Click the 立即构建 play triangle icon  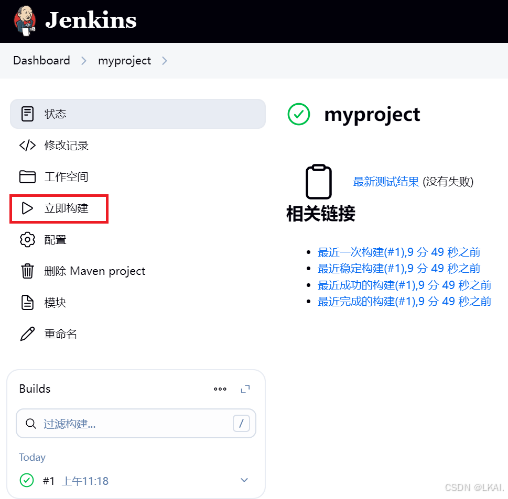[27, 208]
